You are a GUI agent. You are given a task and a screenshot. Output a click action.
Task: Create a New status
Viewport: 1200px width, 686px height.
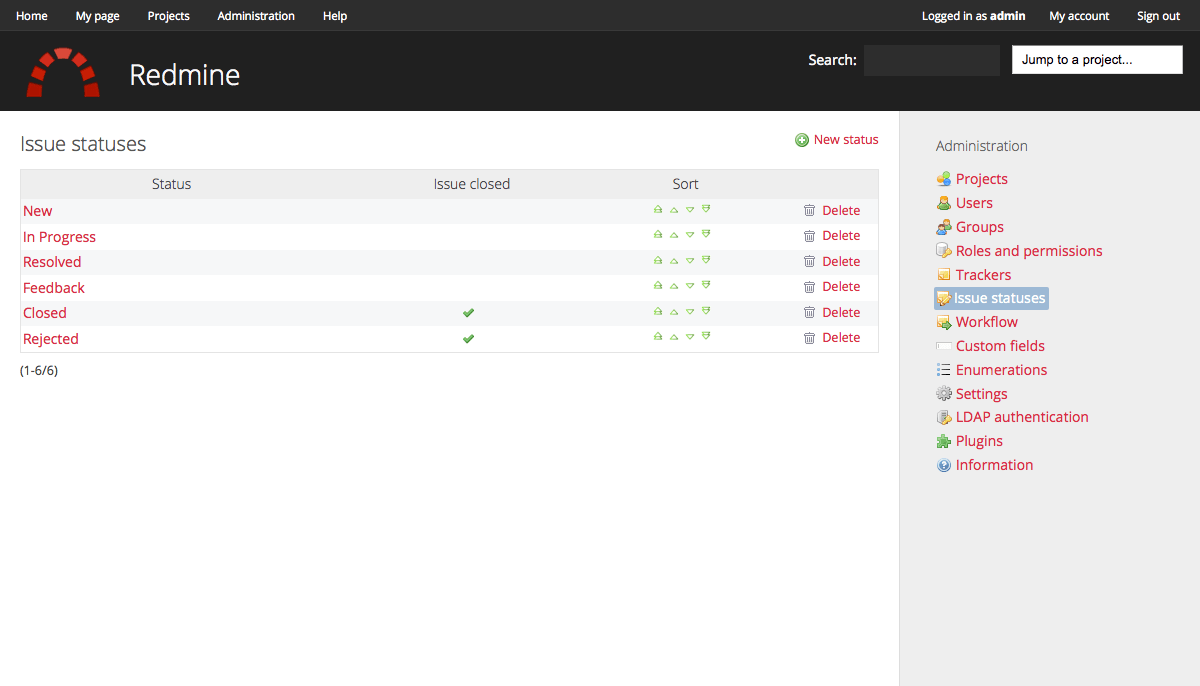(837, 140)
